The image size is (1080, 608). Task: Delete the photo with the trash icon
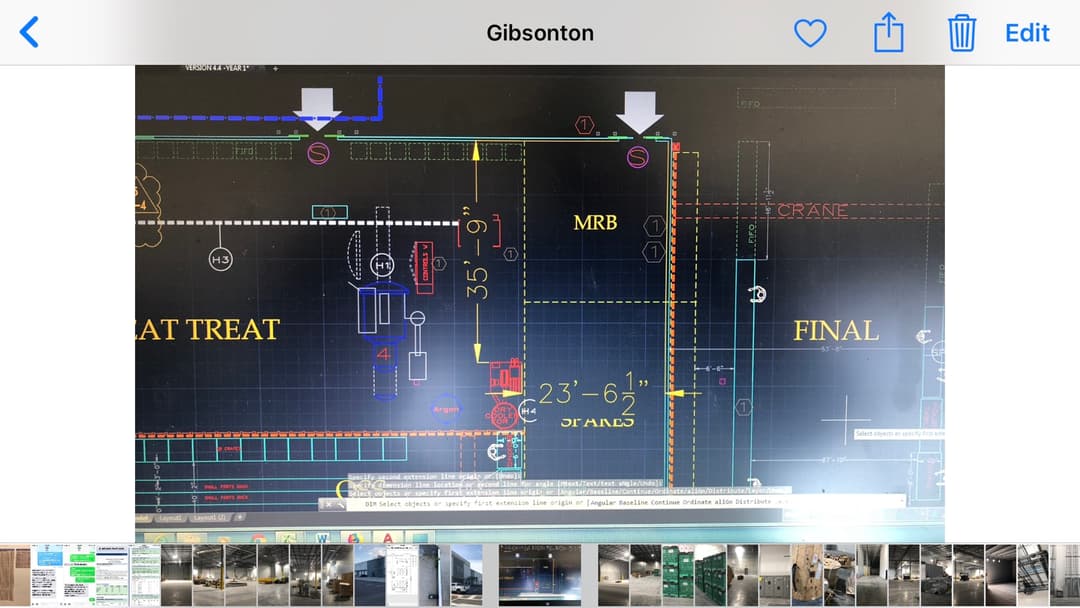962,32
